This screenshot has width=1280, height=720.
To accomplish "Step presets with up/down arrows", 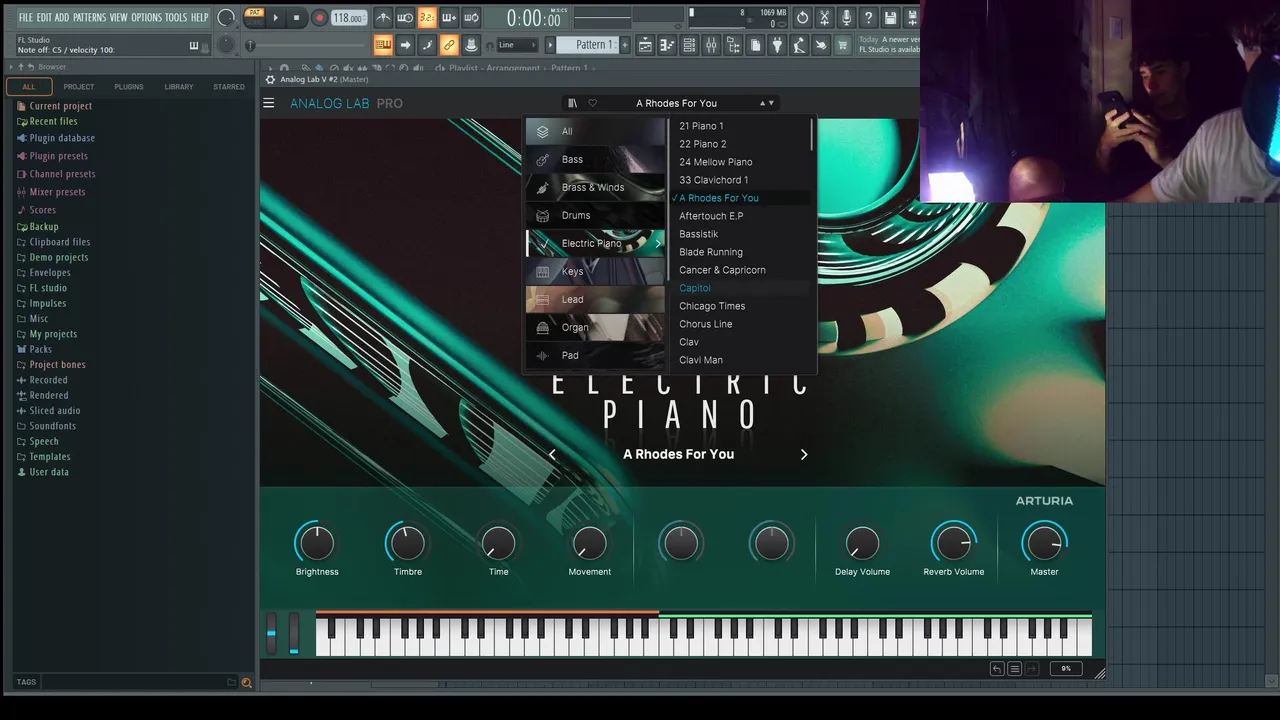I will tap(766, 103).
